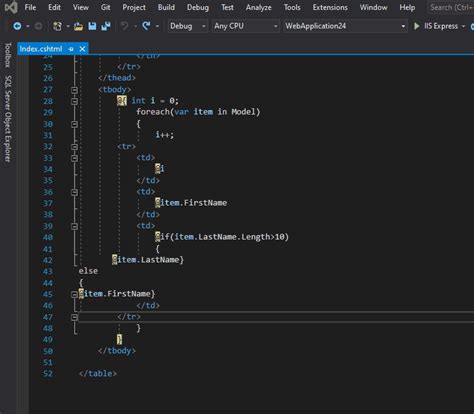474x414 pixels.
Task: Save the file with the floppy disk icon
Action: click(x=92, y=26)
